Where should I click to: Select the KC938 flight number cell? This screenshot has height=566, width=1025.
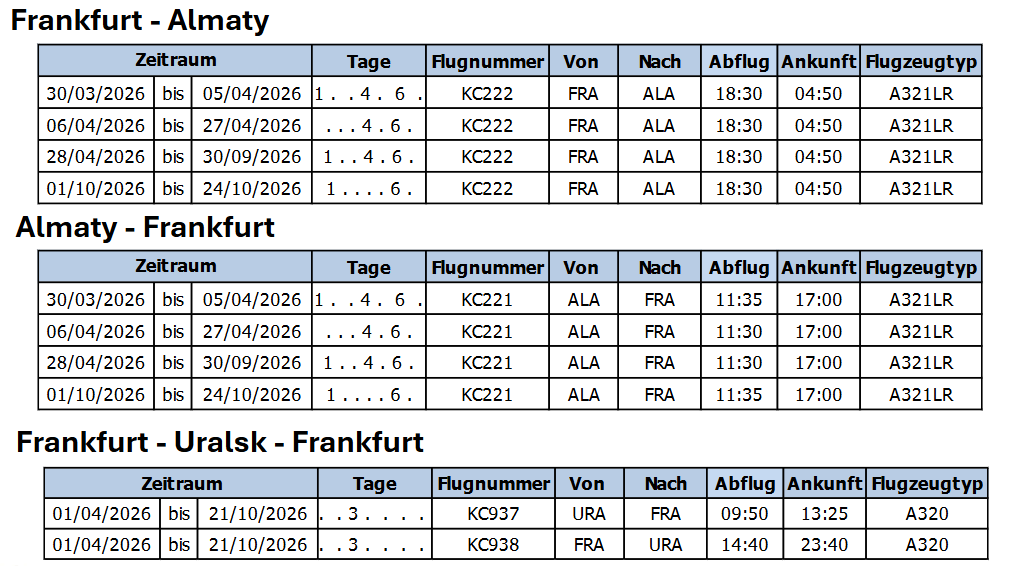tap(494, 545)
